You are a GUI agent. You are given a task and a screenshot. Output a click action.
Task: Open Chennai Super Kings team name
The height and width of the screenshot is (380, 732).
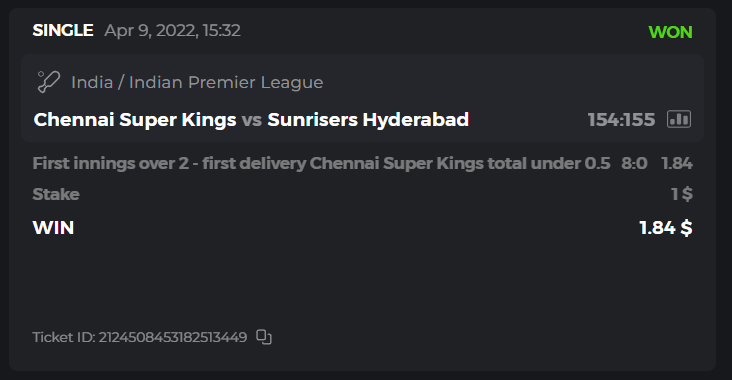coord(135,120)
